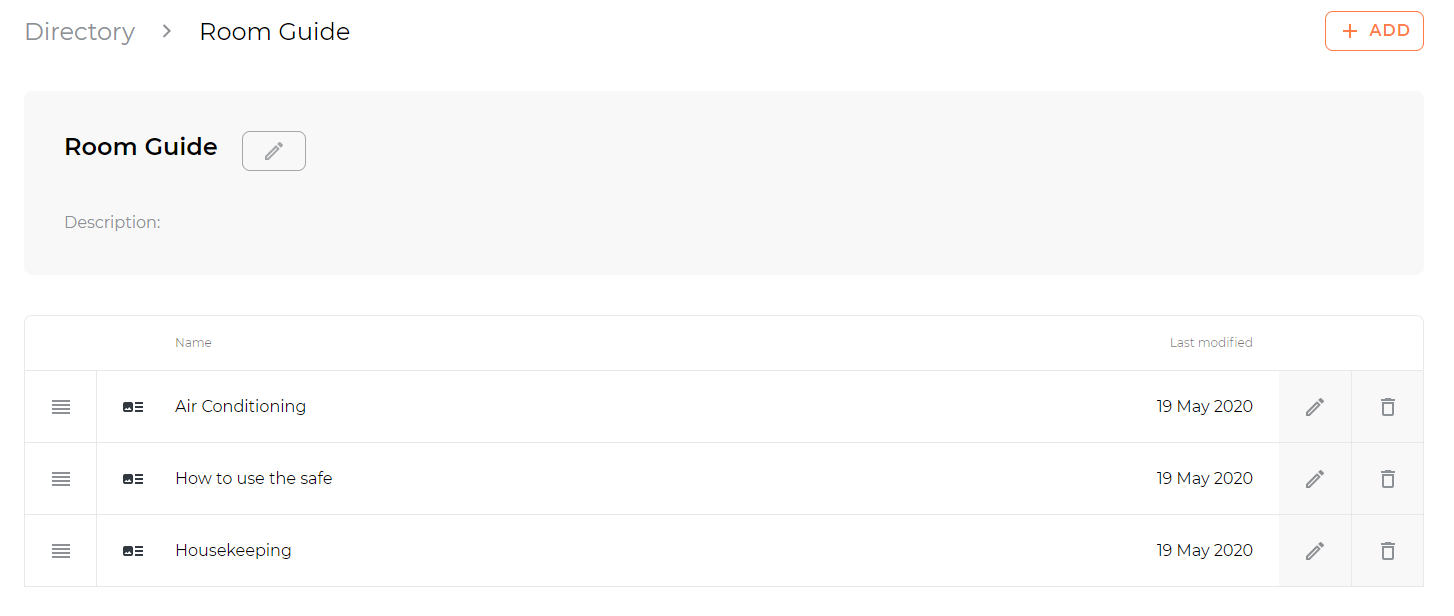Delete the Air Conditioning entry
This screenshot has height=616, width=1454.
point(1387,407)
